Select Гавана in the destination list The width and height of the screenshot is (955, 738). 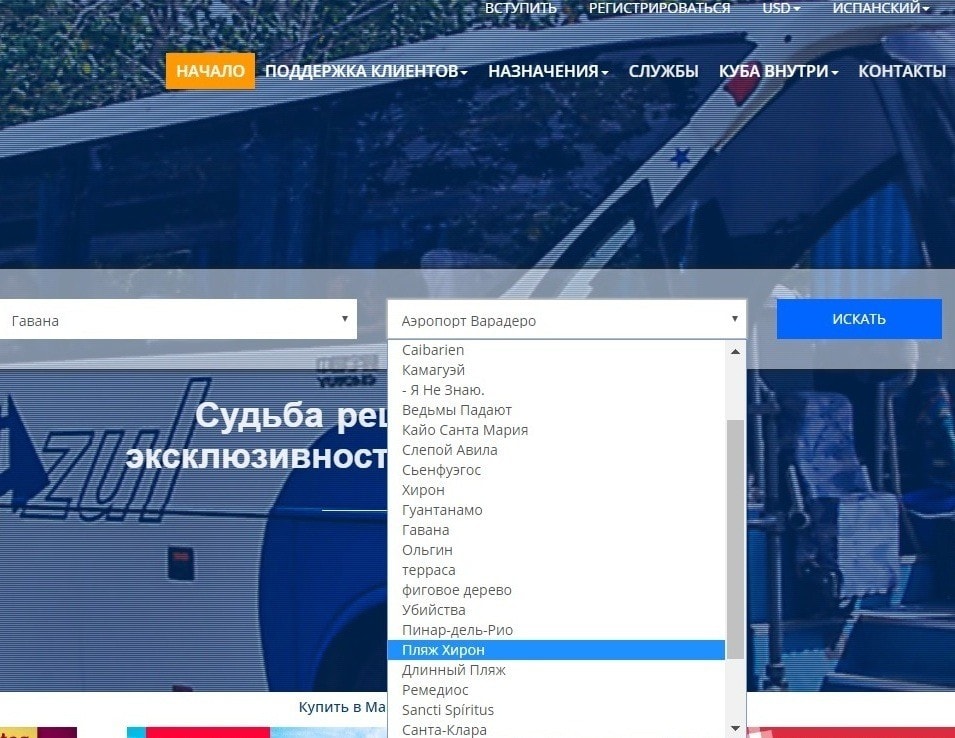[x=557, y=530]
